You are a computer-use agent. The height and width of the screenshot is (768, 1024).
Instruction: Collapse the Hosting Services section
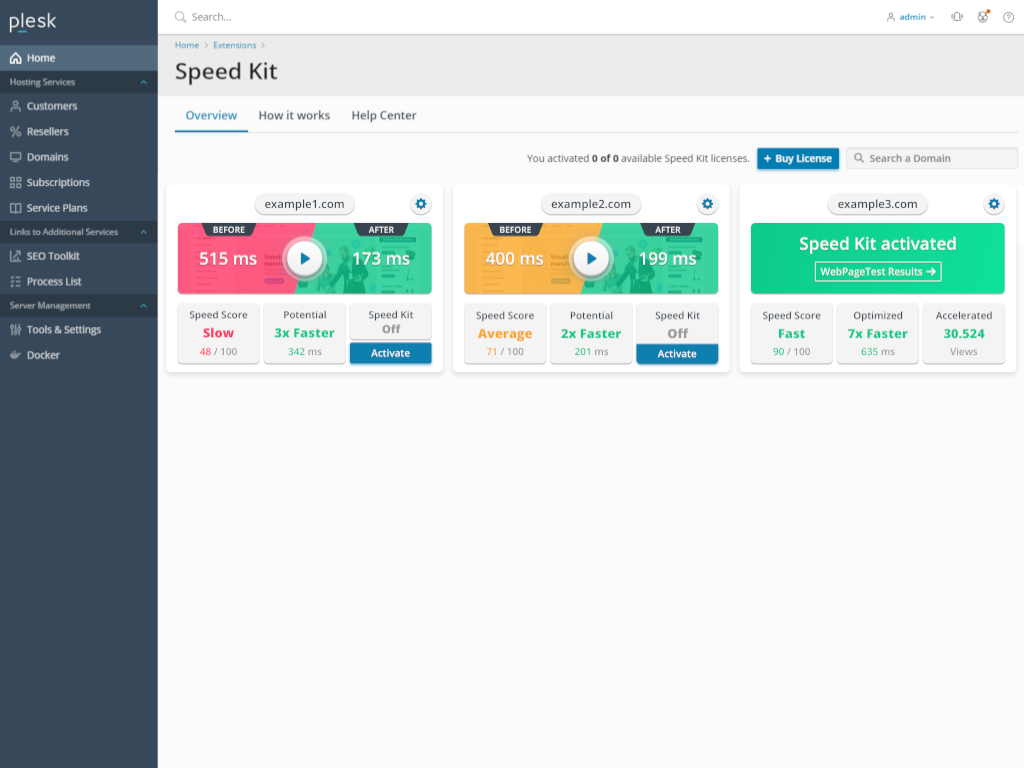coord(143,82)
